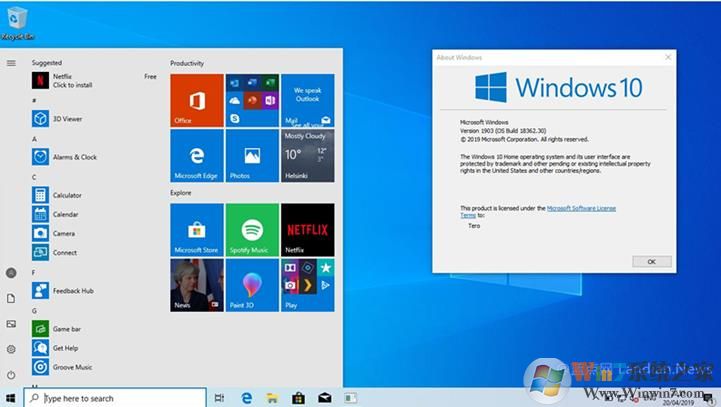Image resolution: width=721 pixels, height=407 pixels.
Task: Open the Weather tile showing Helsinki
Action: click(307, 155)
